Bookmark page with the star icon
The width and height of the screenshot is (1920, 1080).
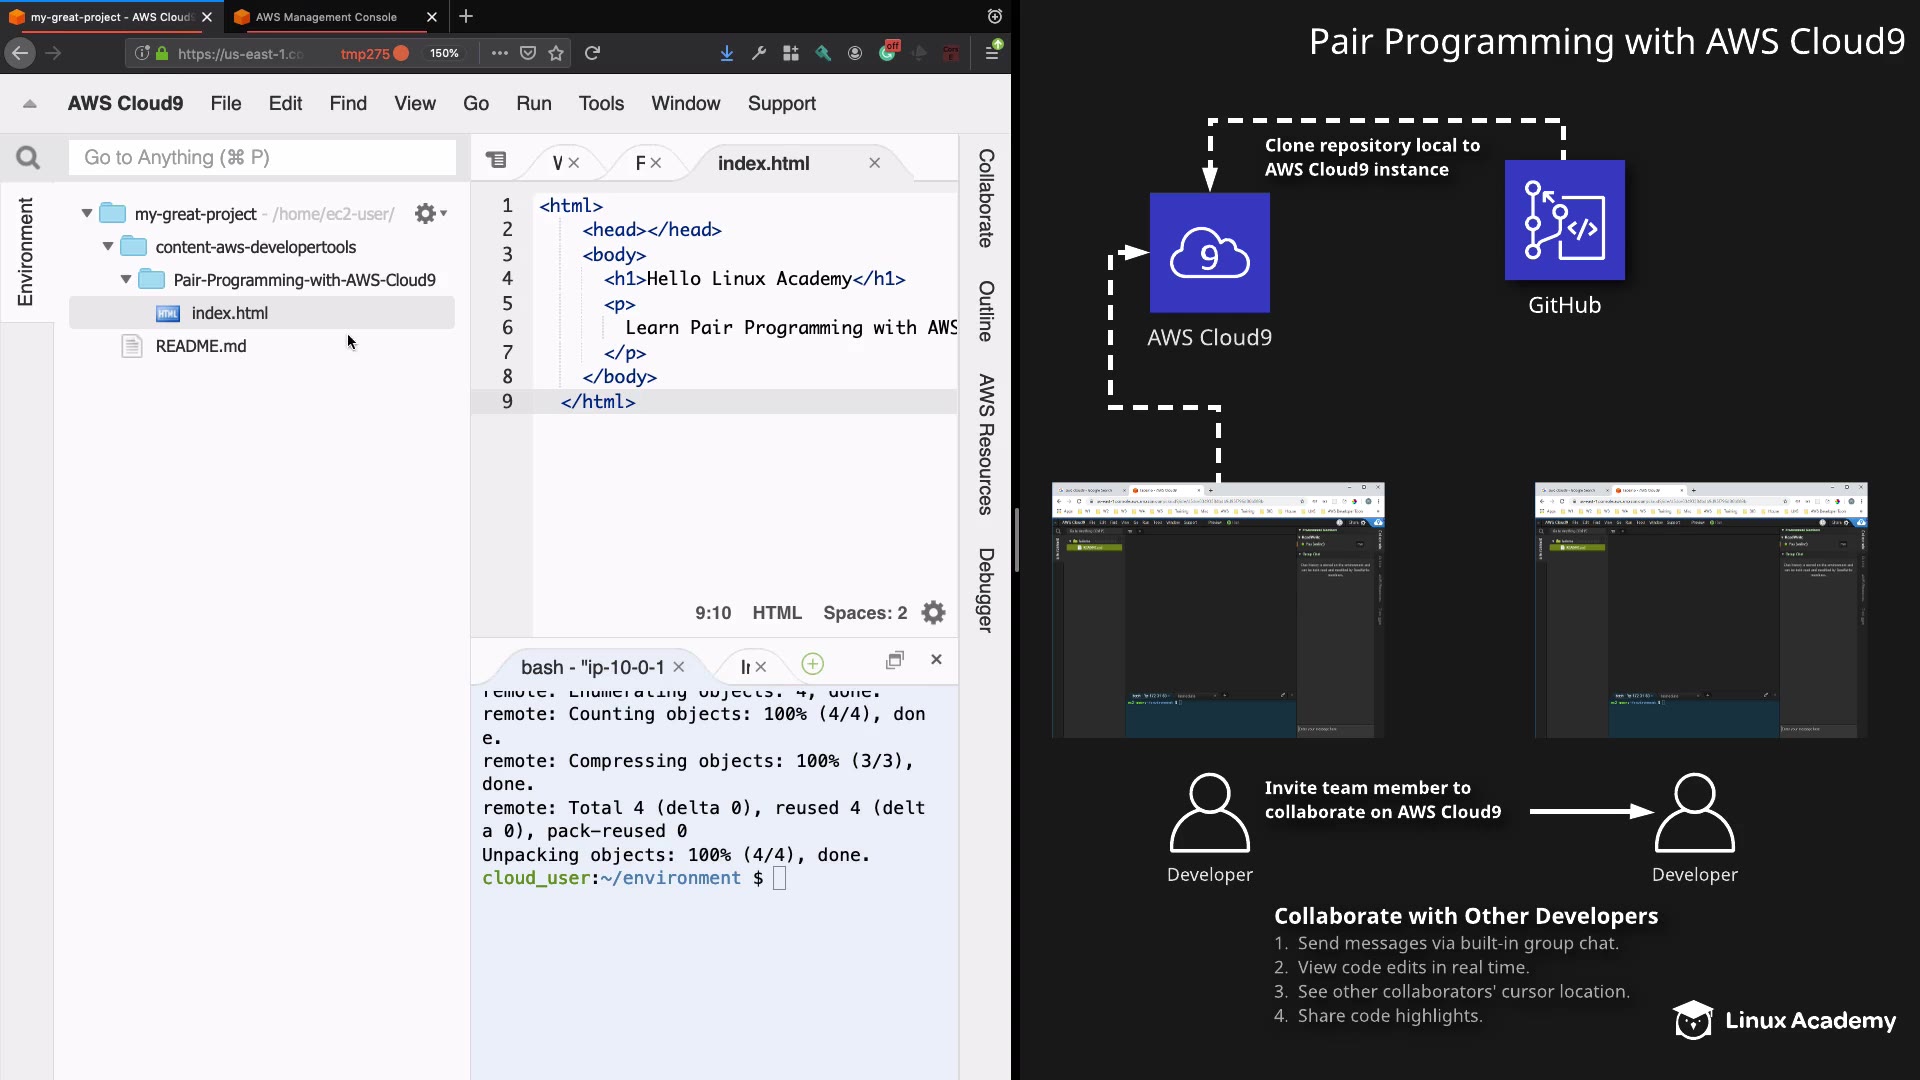(556, 53)
